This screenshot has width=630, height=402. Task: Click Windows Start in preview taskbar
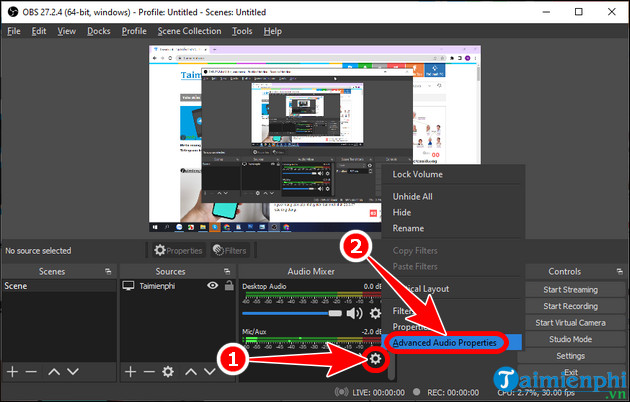pyautogui.click(x=155, y=227)
